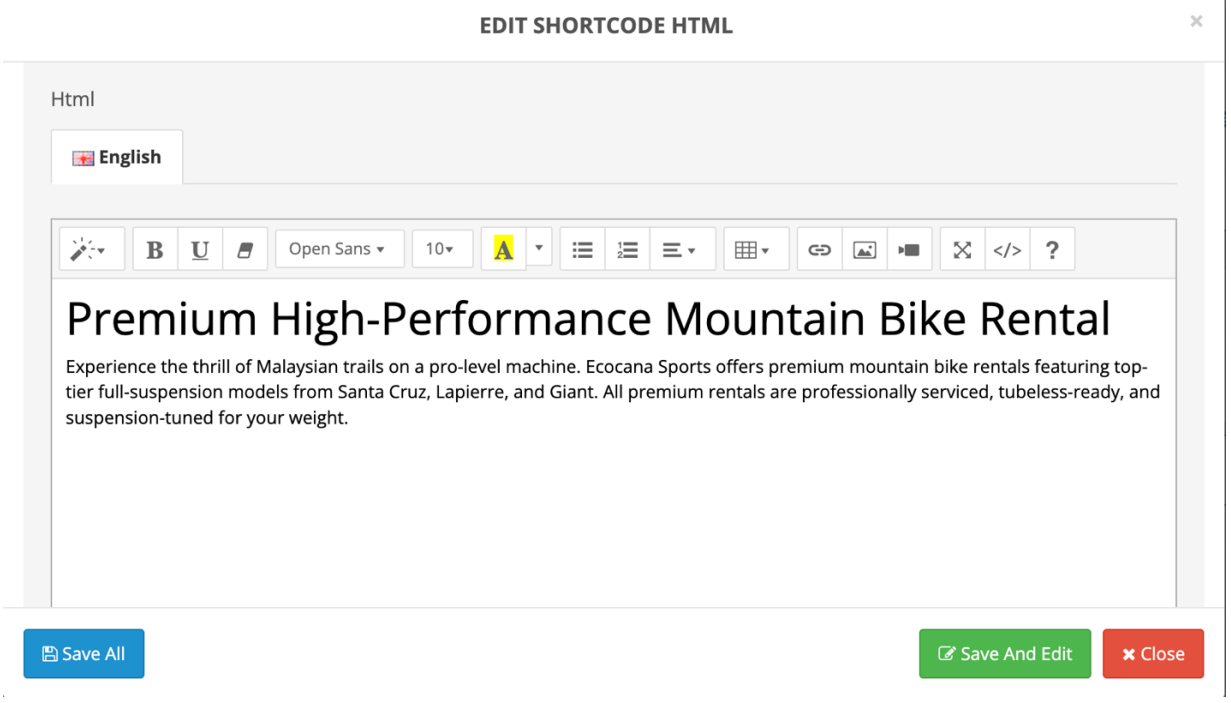This screenshot has width=1231, height=703.
Task: Open the insert picture dialog
Action: click(865, 250)
